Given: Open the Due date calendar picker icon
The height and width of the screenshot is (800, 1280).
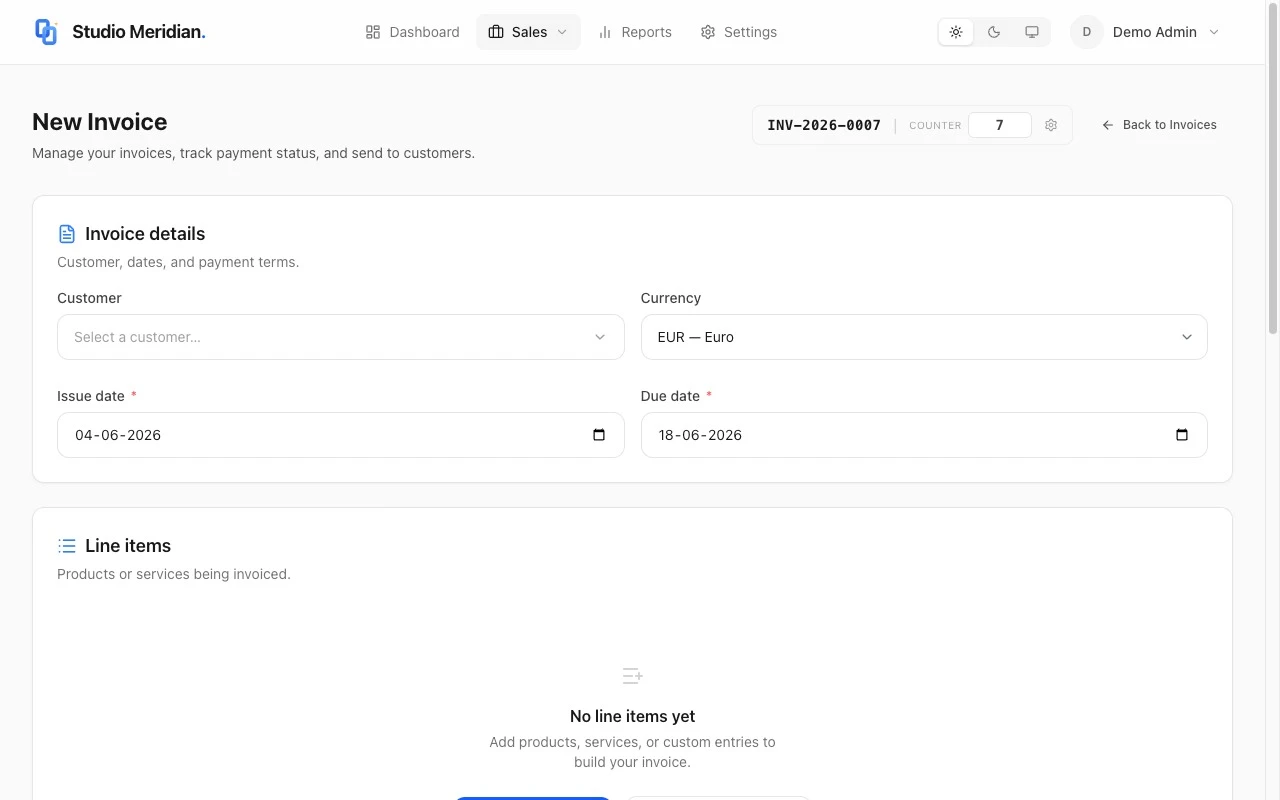Looking at the screenshot, I should pyautogui.click(x=1182, y=435).
